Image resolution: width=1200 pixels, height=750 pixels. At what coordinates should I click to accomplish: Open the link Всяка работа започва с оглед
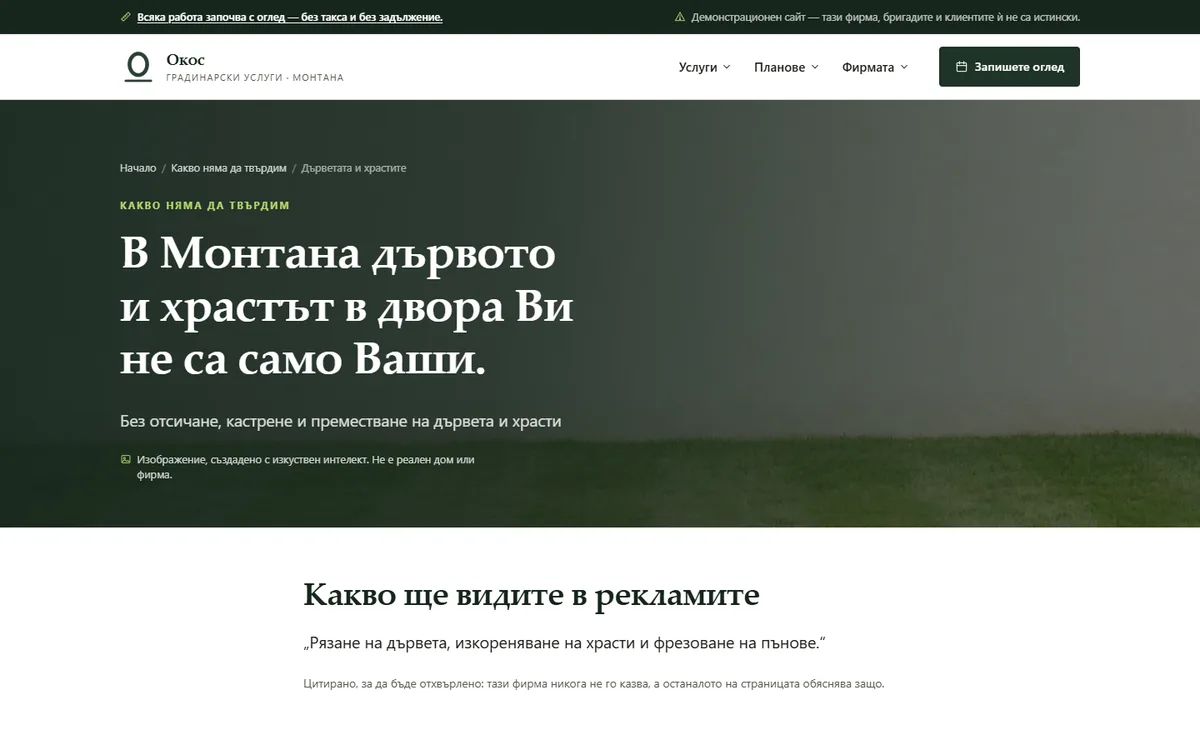[290, 17]
